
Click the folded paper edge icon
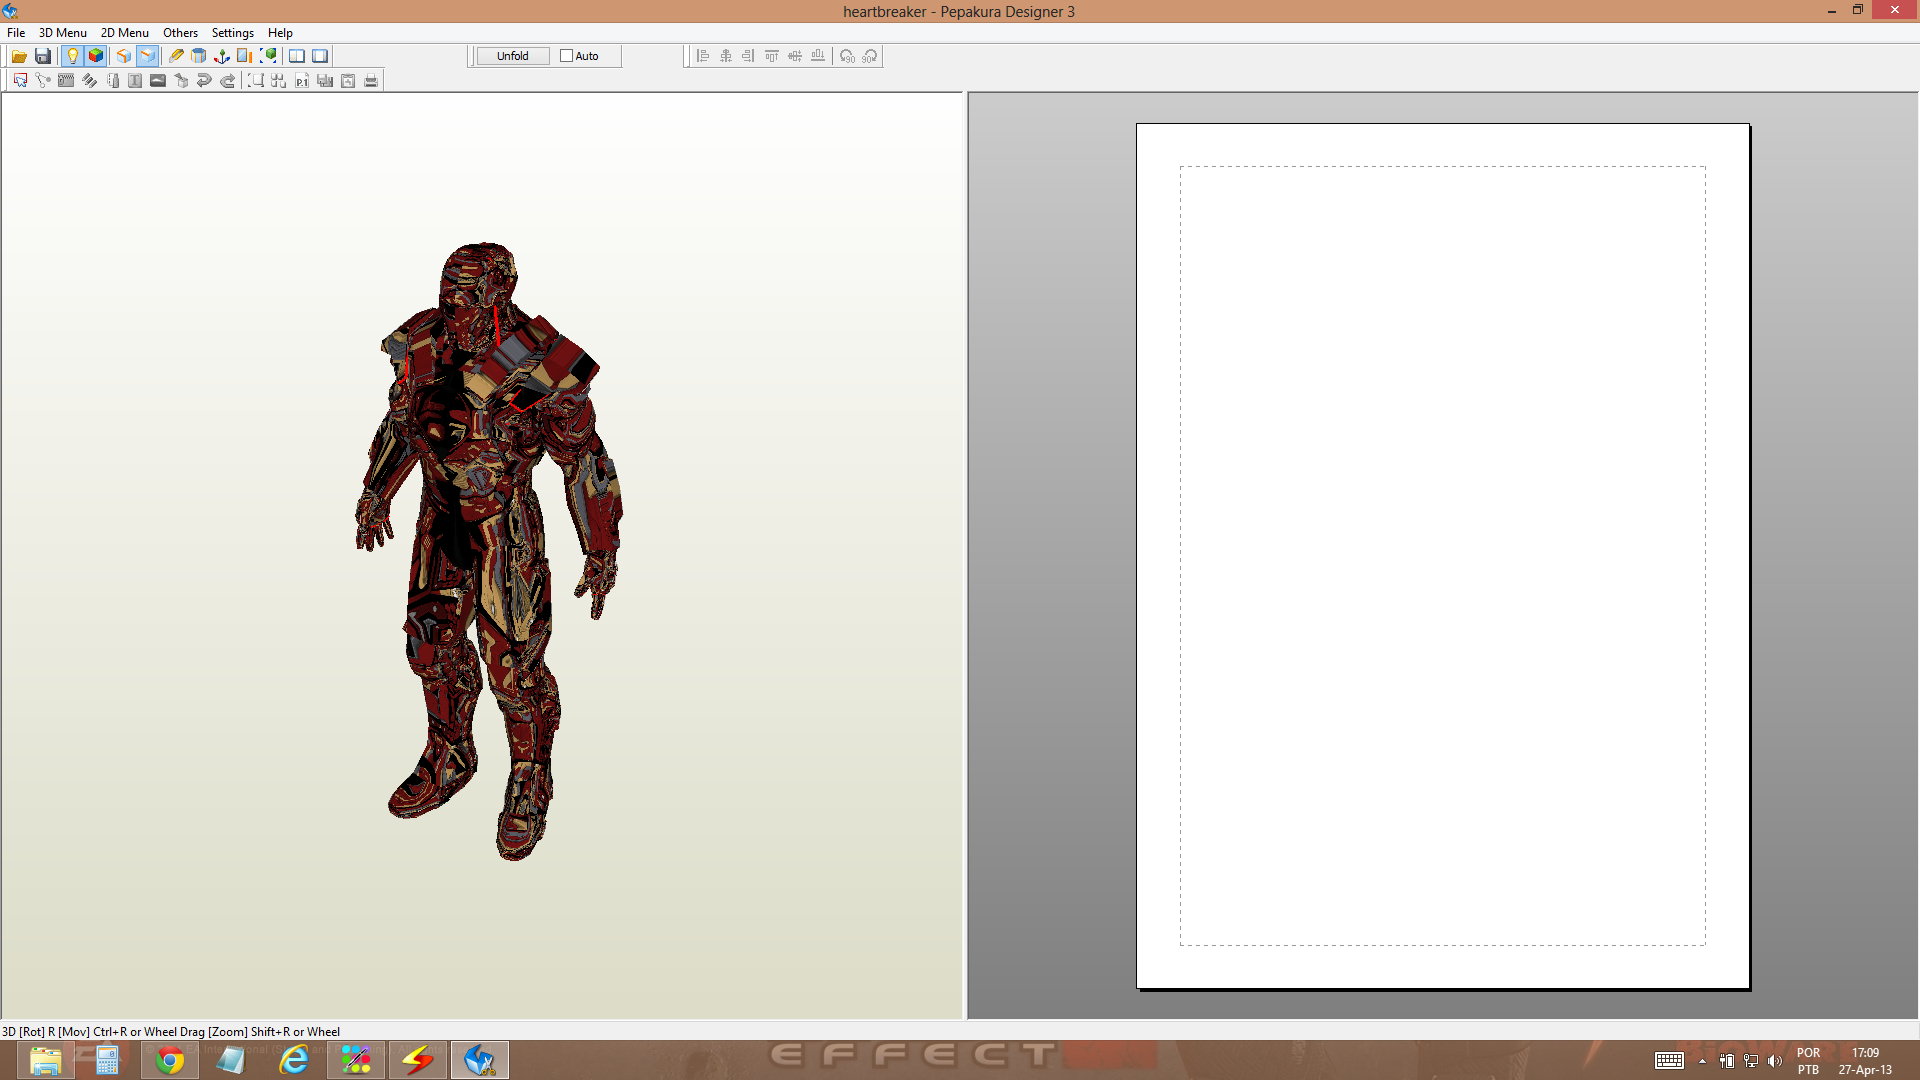pos(112,81)
